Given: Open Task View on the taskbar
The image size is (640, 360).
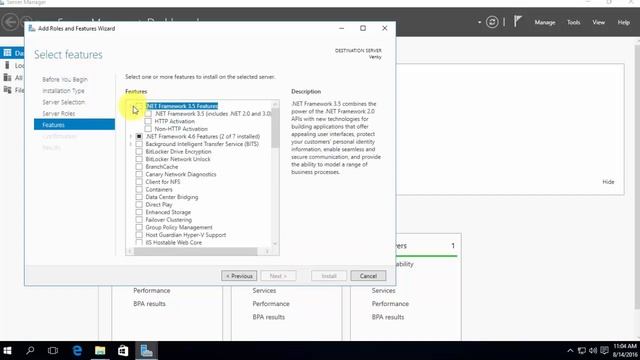Looking at the screenshot, I should (53, 351).
